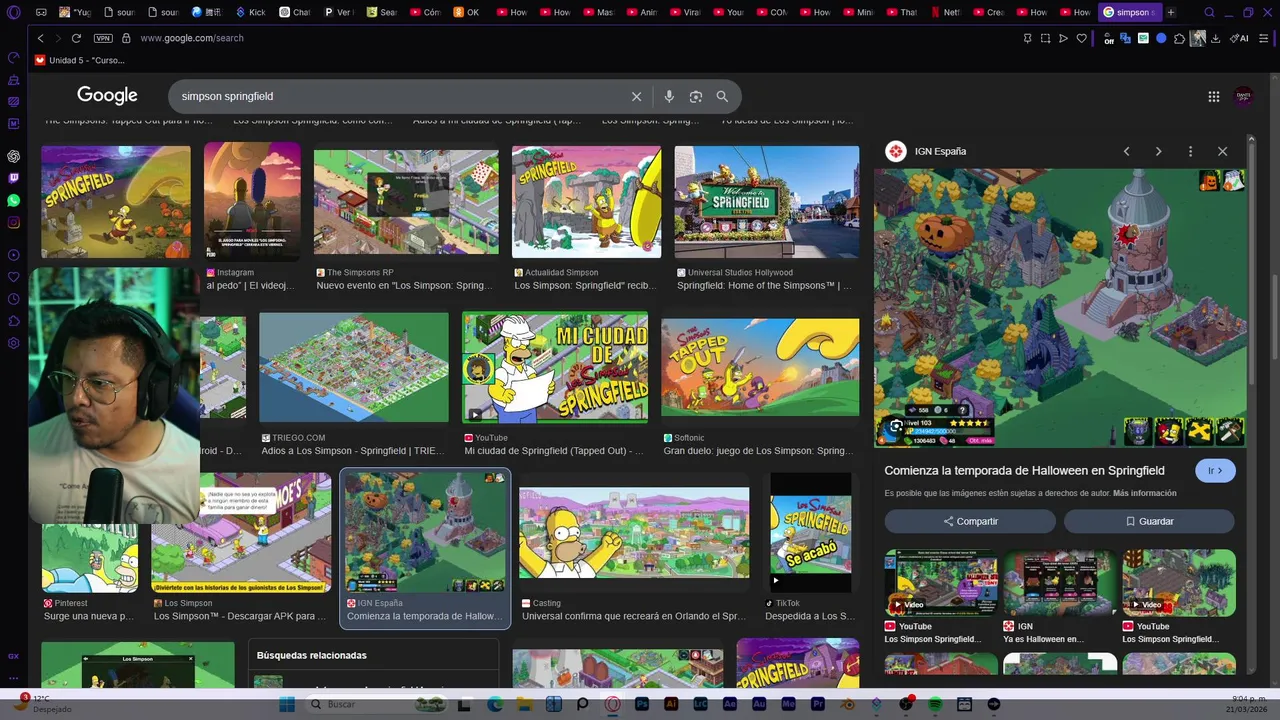Open the Casting Homer Universal thumbnail
1280x720 pixels.
coord(634,532)
